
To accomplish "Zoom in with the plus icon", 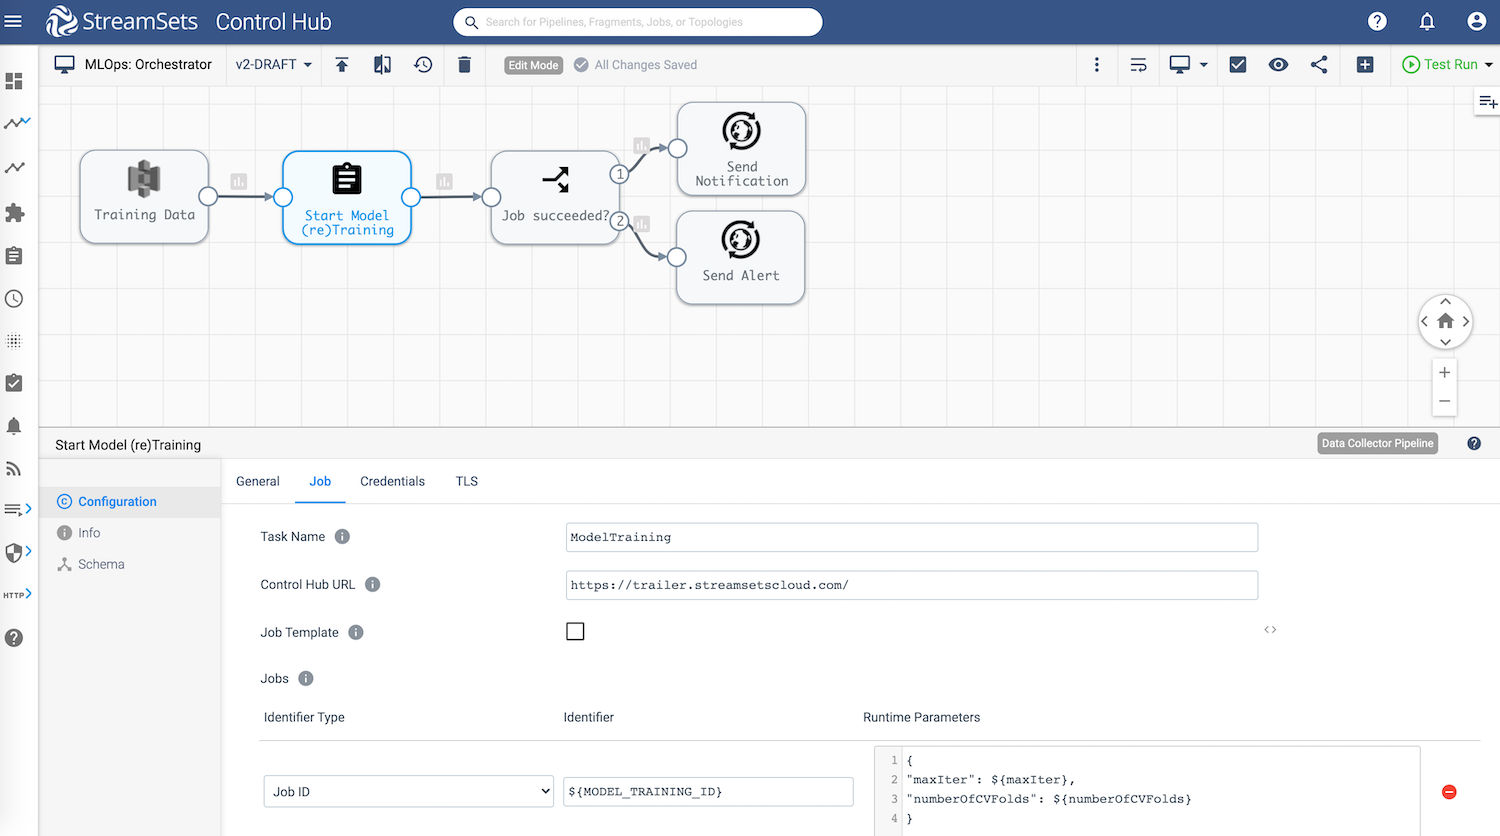I will coord(1444,372).
